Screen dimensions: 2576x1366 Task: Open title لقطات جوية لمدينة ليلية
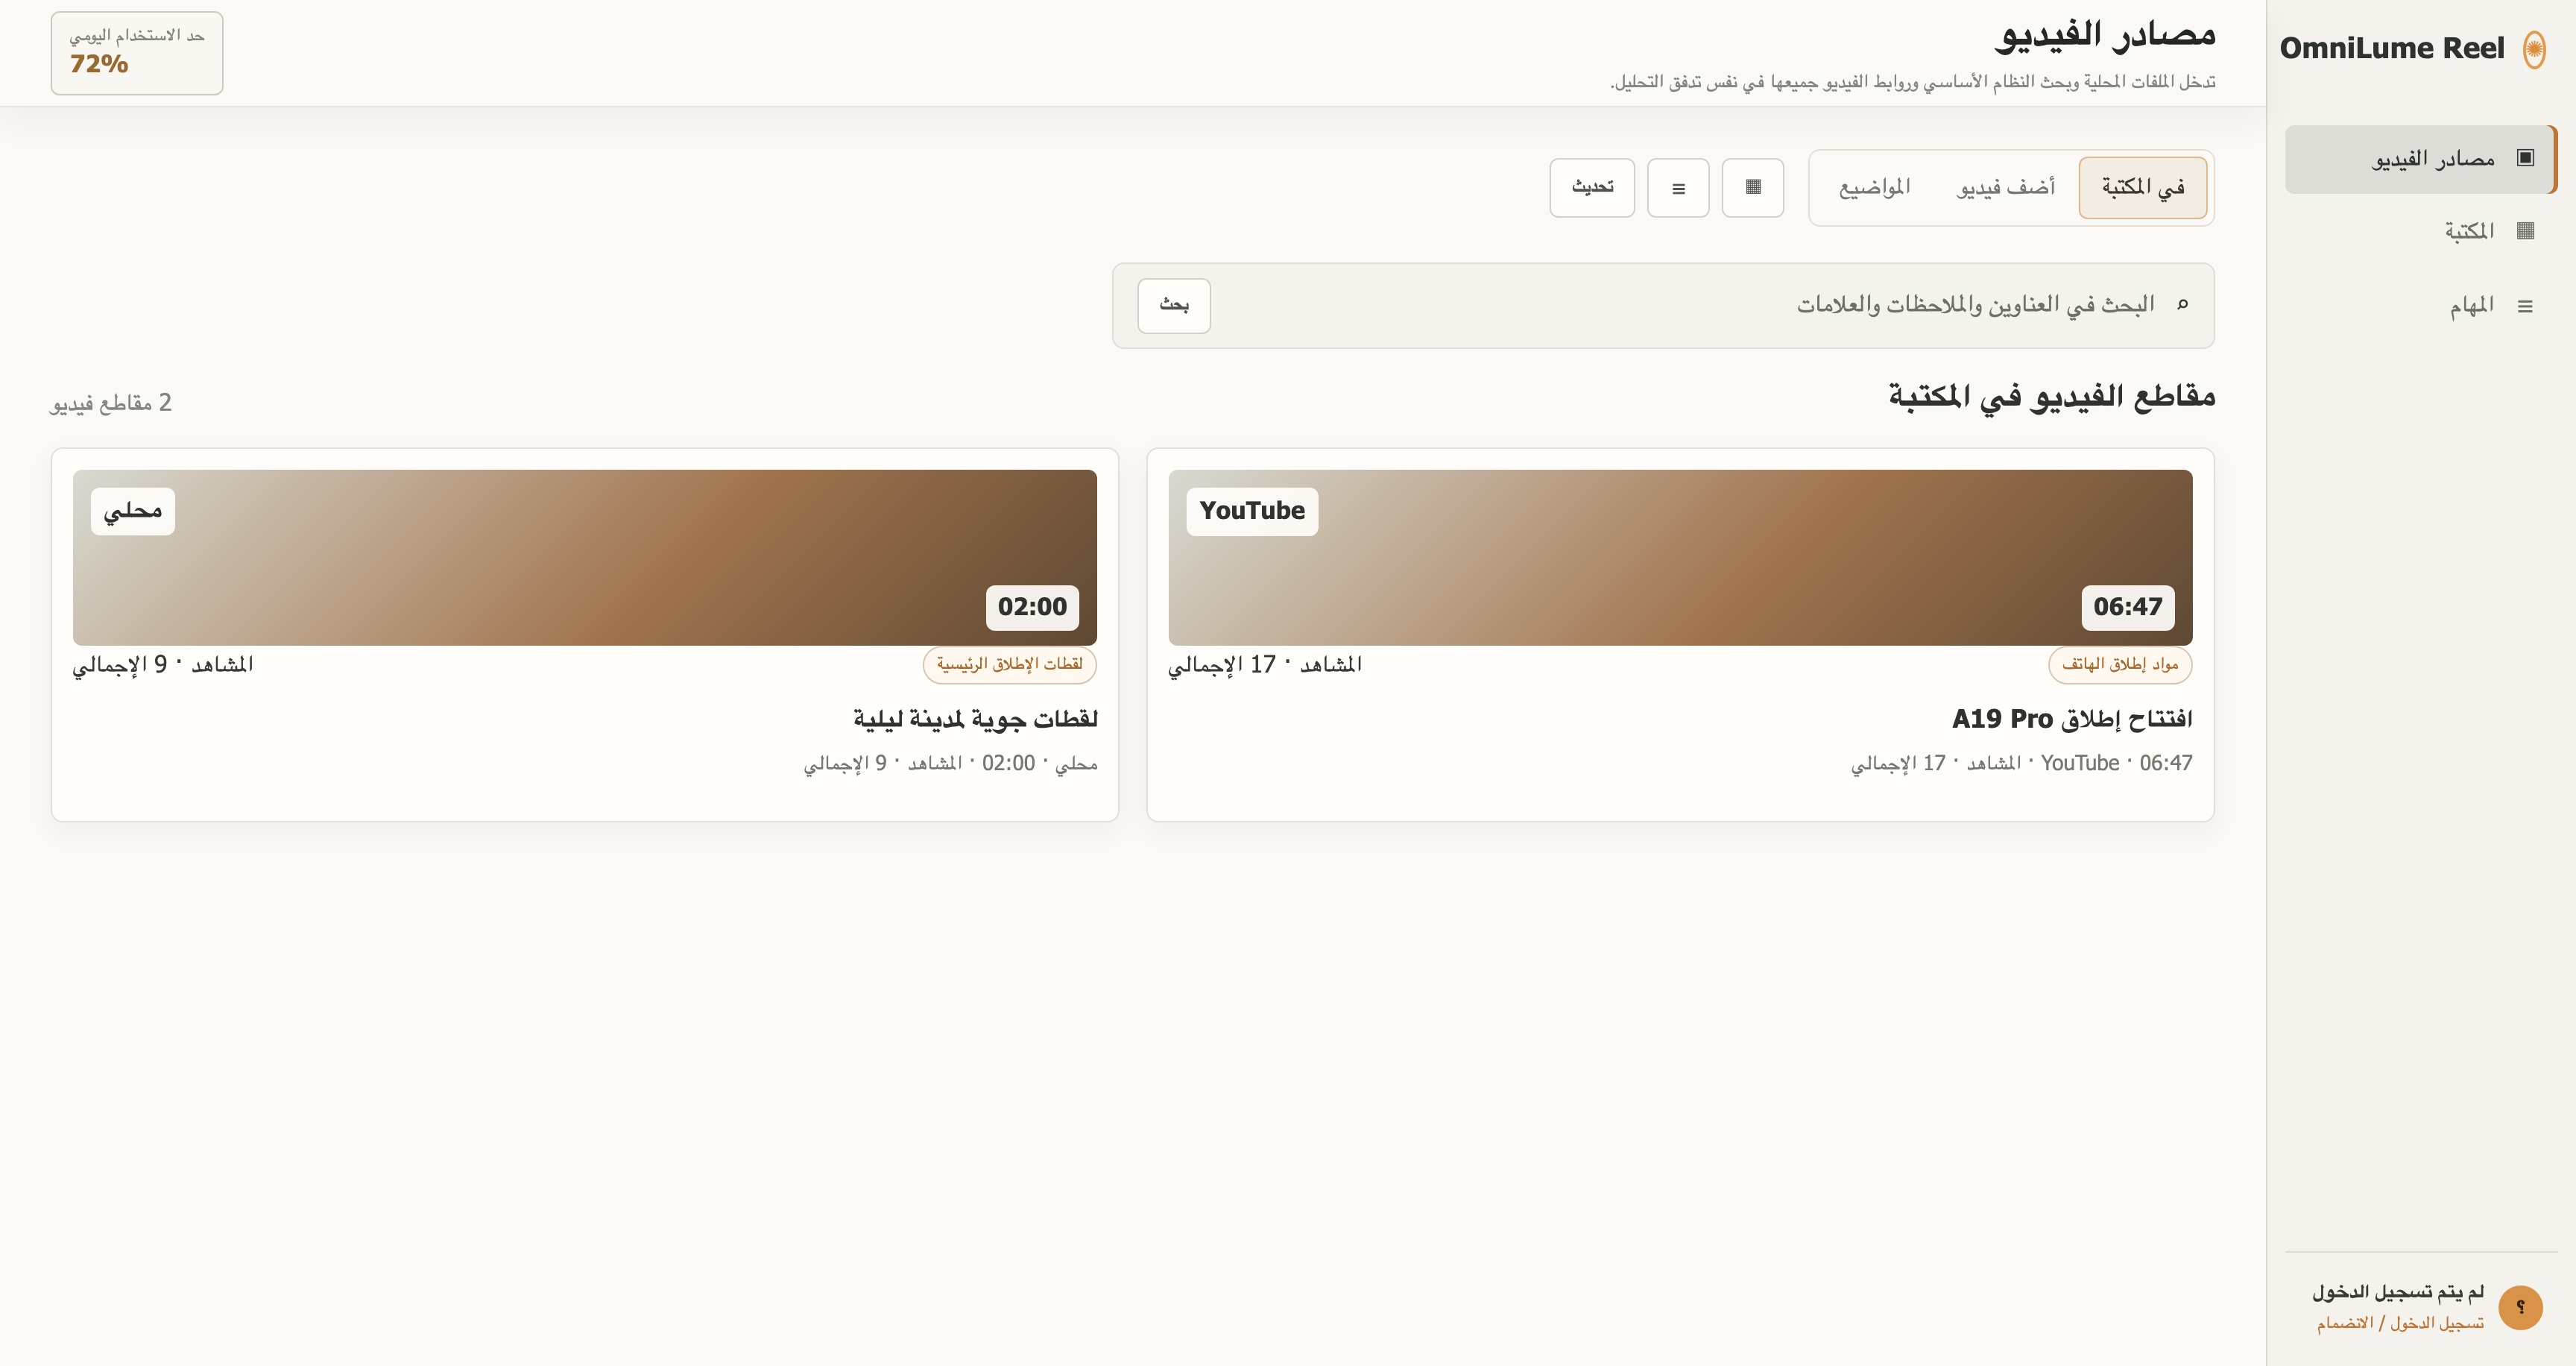[x=975, y=719]
